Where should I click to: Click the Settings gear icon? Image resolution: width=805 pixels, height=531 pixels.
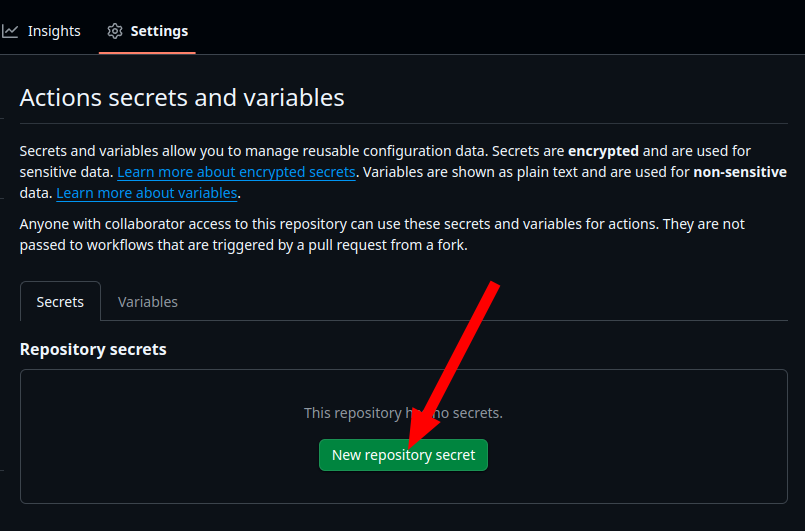[x=114, y=31]
